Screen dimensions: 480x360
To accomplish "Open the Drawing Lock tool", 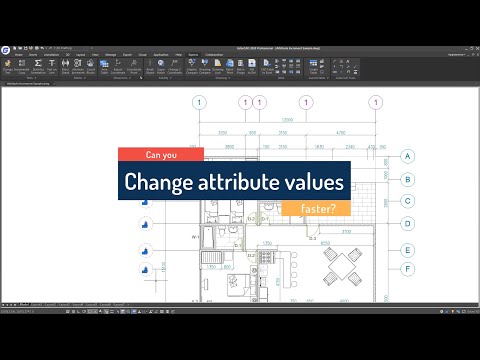I will click(x=218, y=67).
